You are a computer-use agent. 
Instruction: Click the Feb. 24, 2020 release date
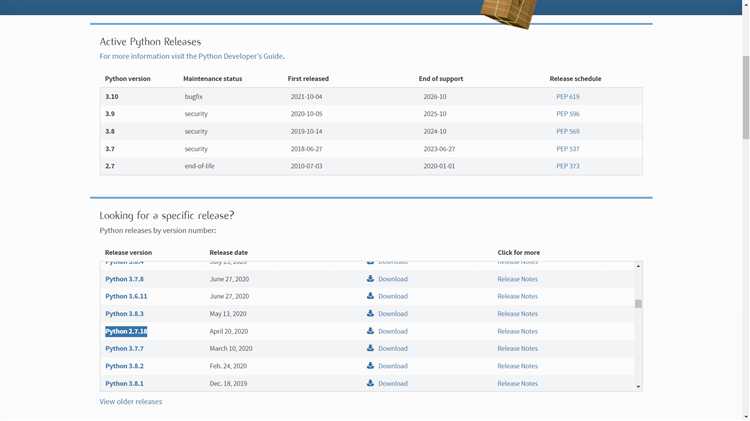(228, 366)
